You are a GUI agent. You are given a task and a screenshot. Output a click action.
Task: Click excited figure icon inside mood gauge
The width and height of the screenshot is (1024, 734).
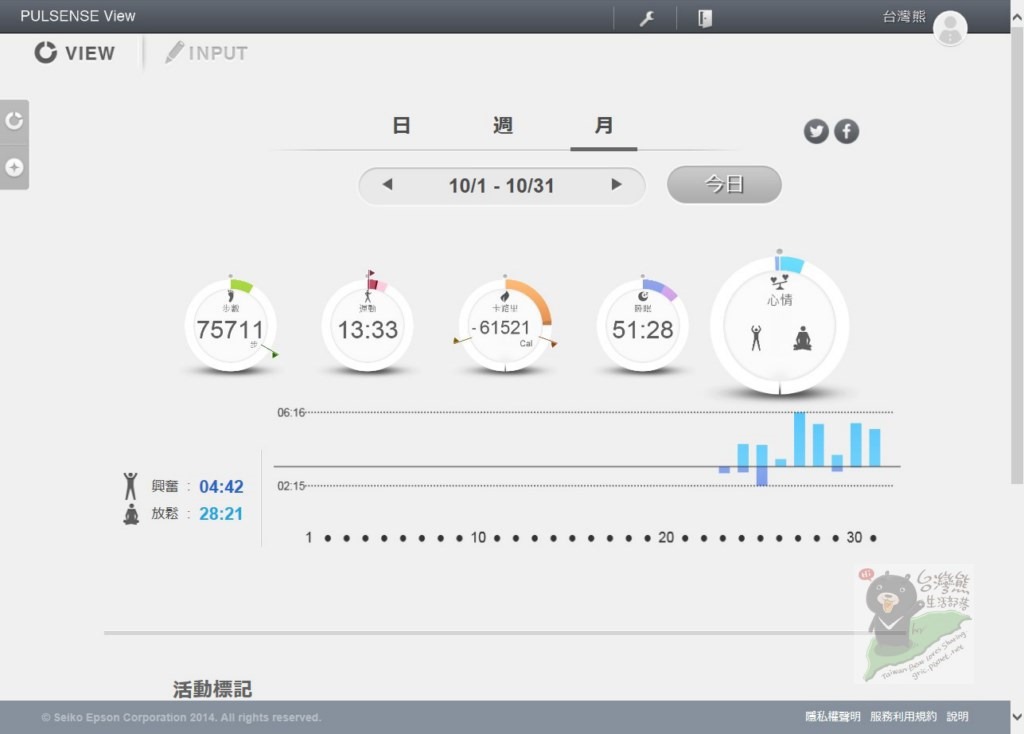point(756,338)
